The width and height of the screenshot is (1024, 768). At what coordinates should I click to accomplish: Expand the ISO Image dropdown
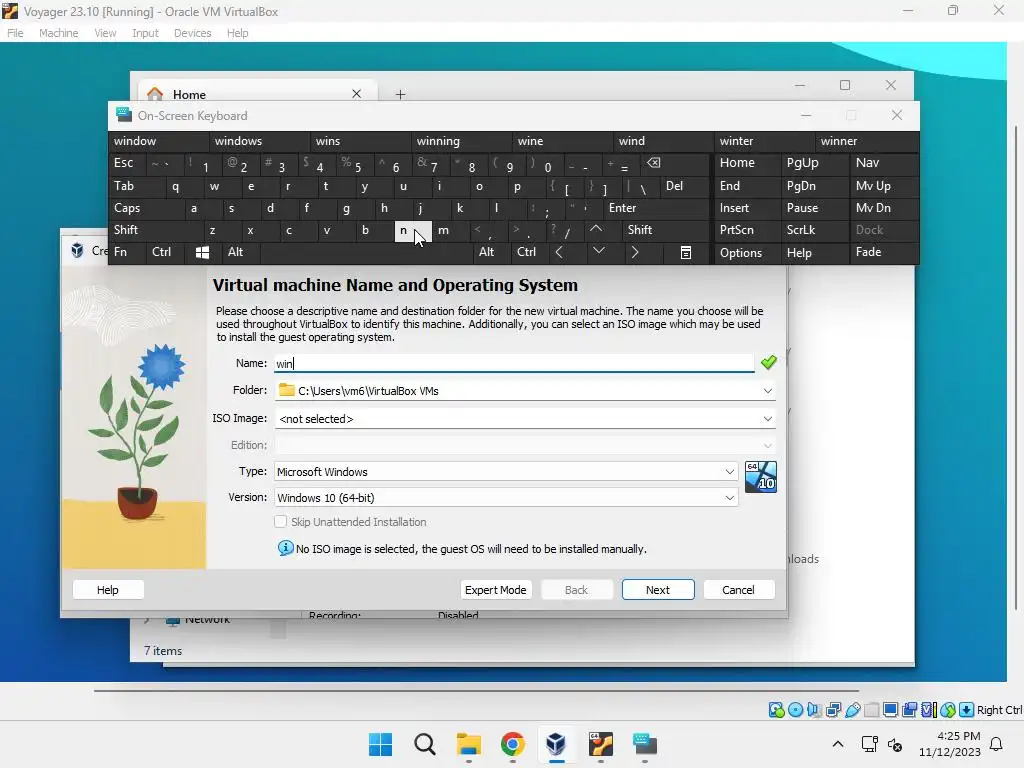coord(767,419)
